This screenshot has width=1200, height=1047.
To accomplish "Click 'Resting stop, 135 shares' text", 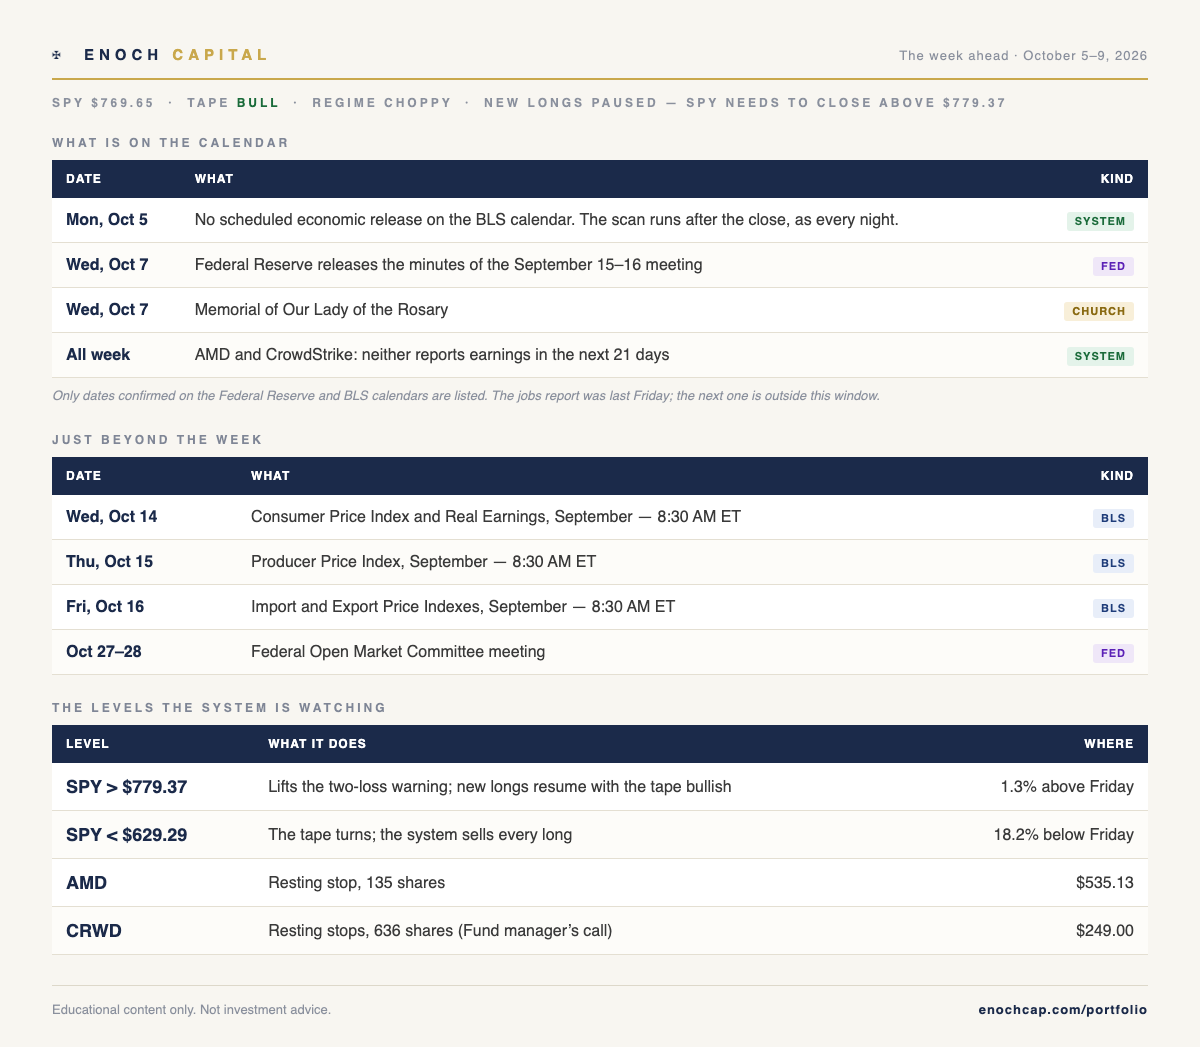I will 357,883.
